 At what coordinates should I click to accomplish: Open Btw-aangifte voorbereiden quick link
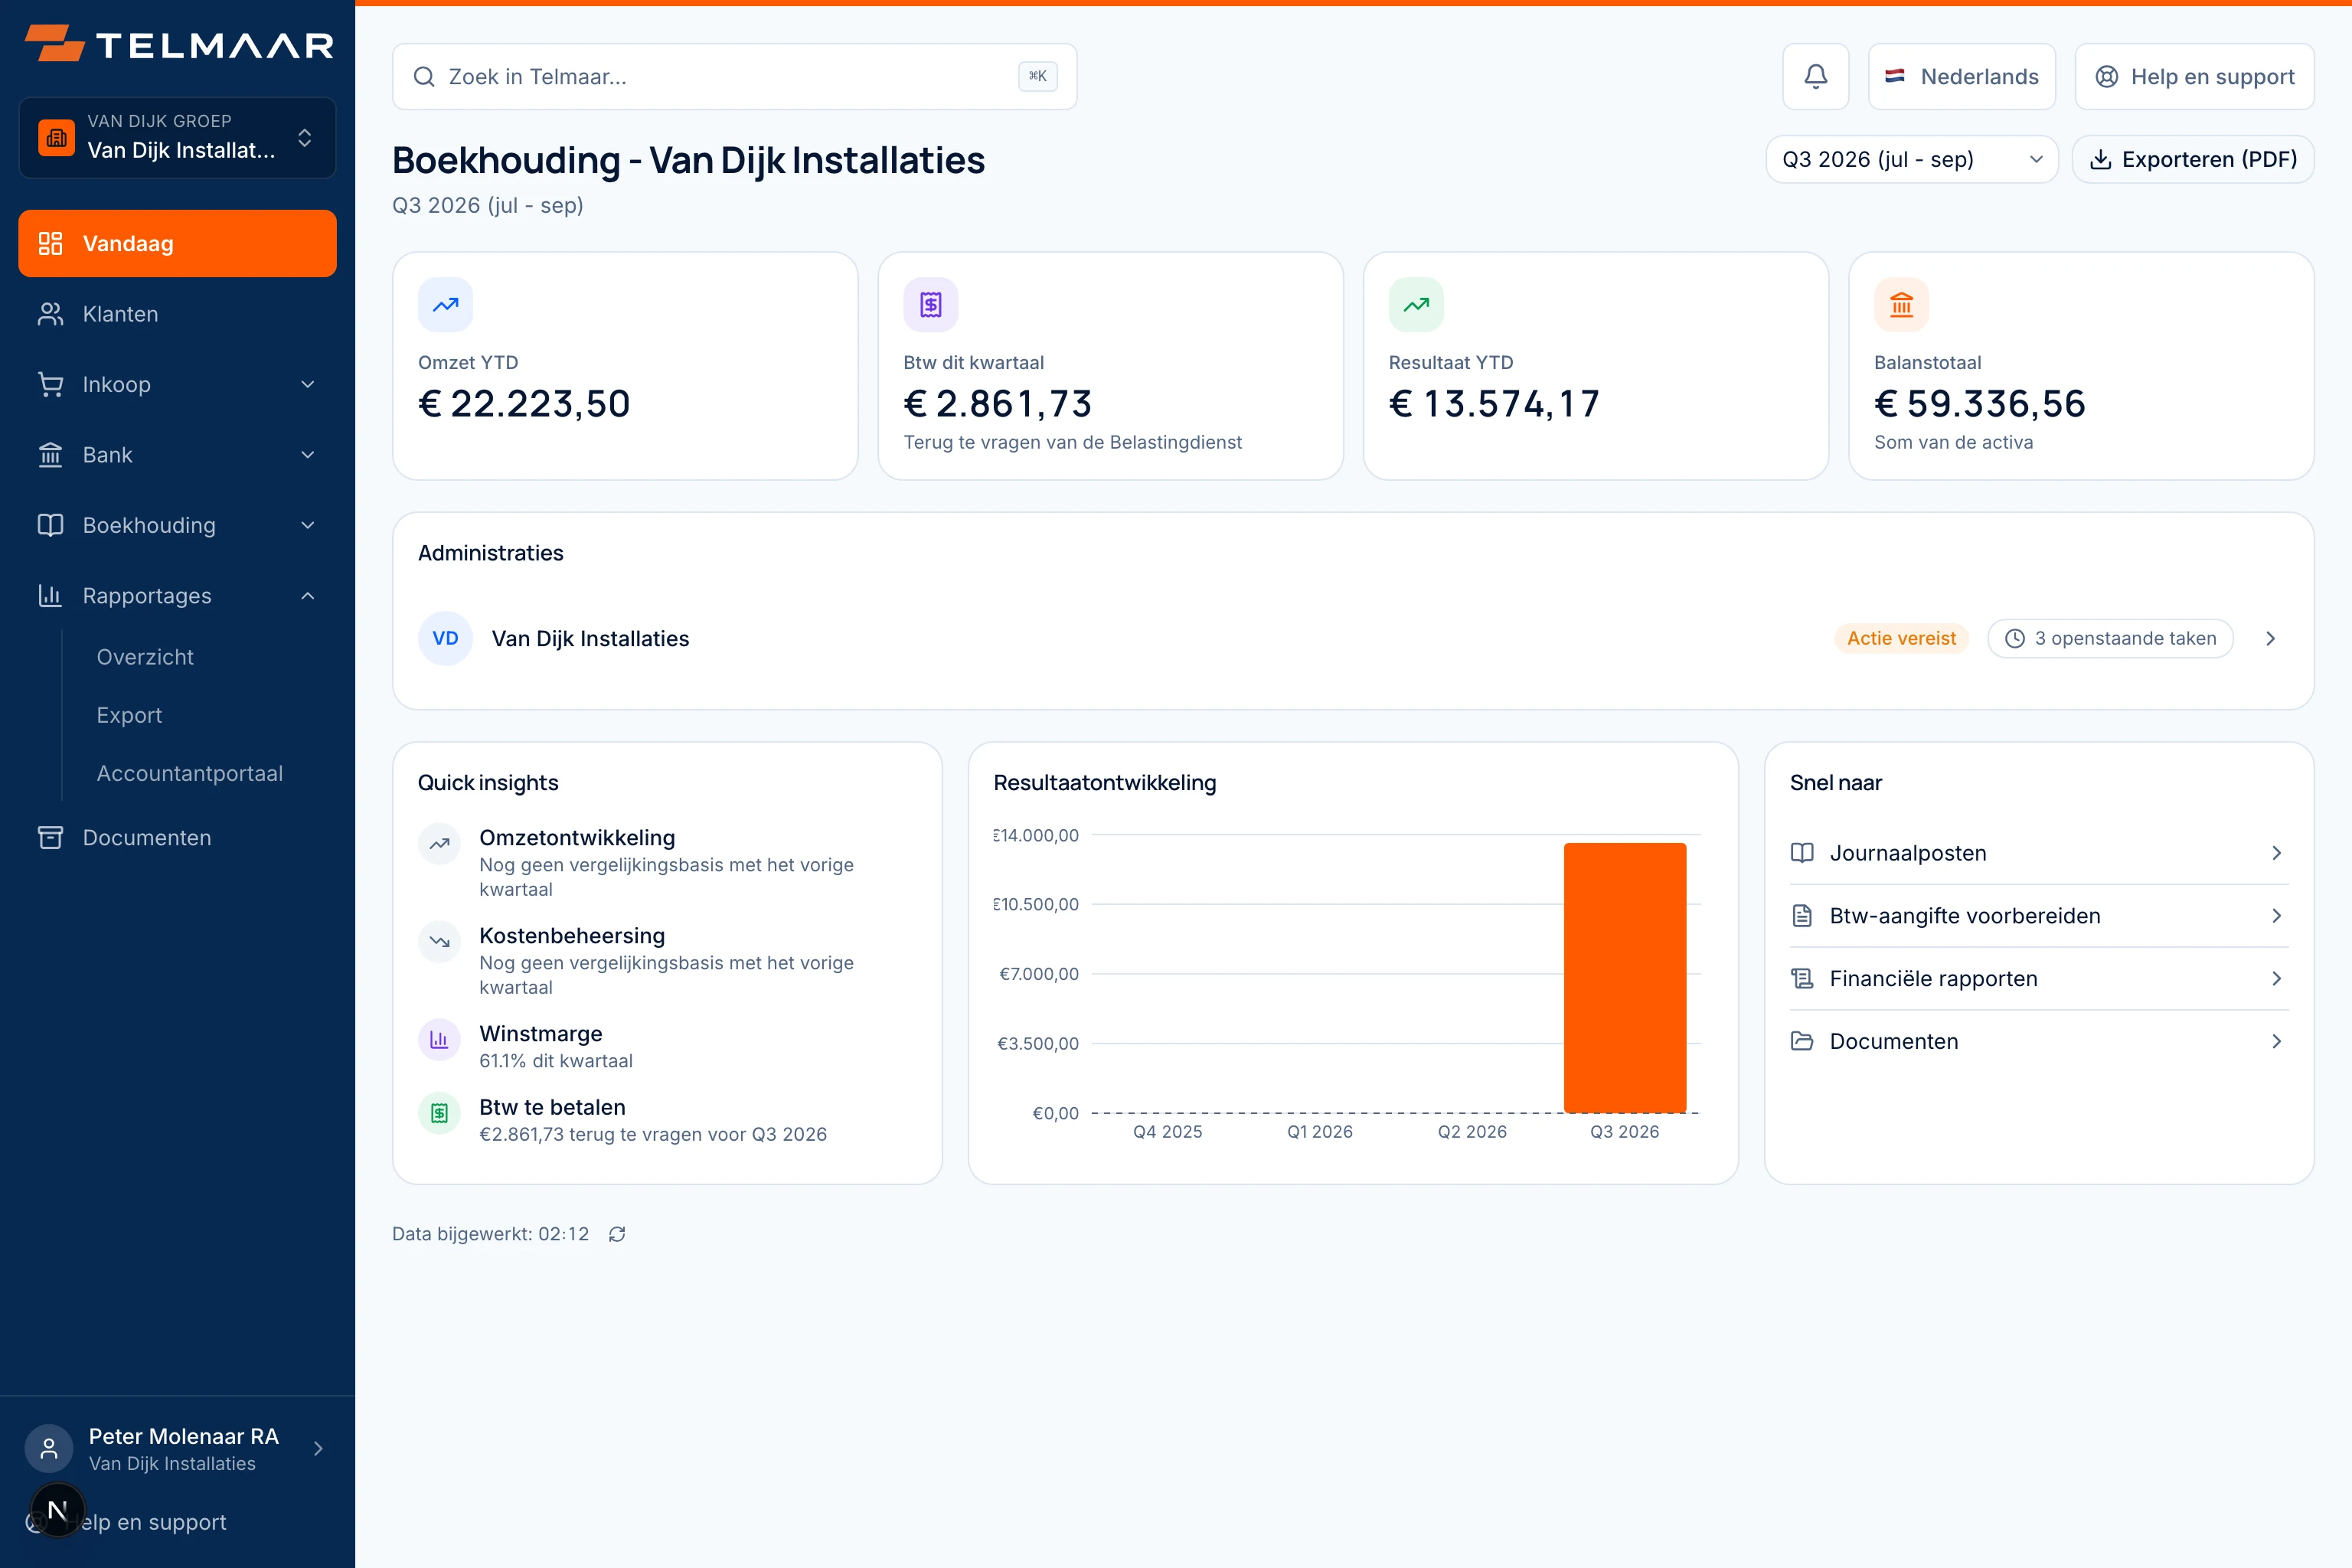[2039, 916]
